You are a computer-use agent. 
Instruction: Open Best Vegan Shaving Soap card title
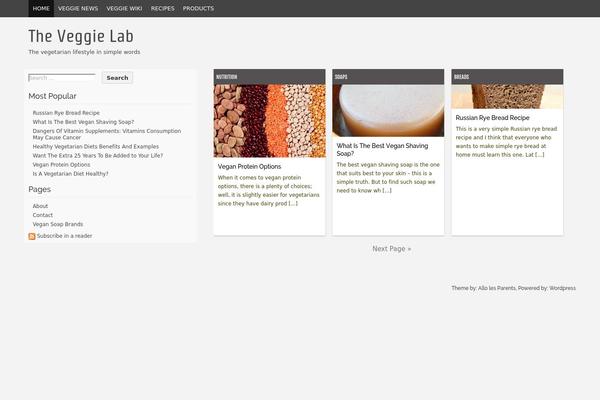coord(383,150)
